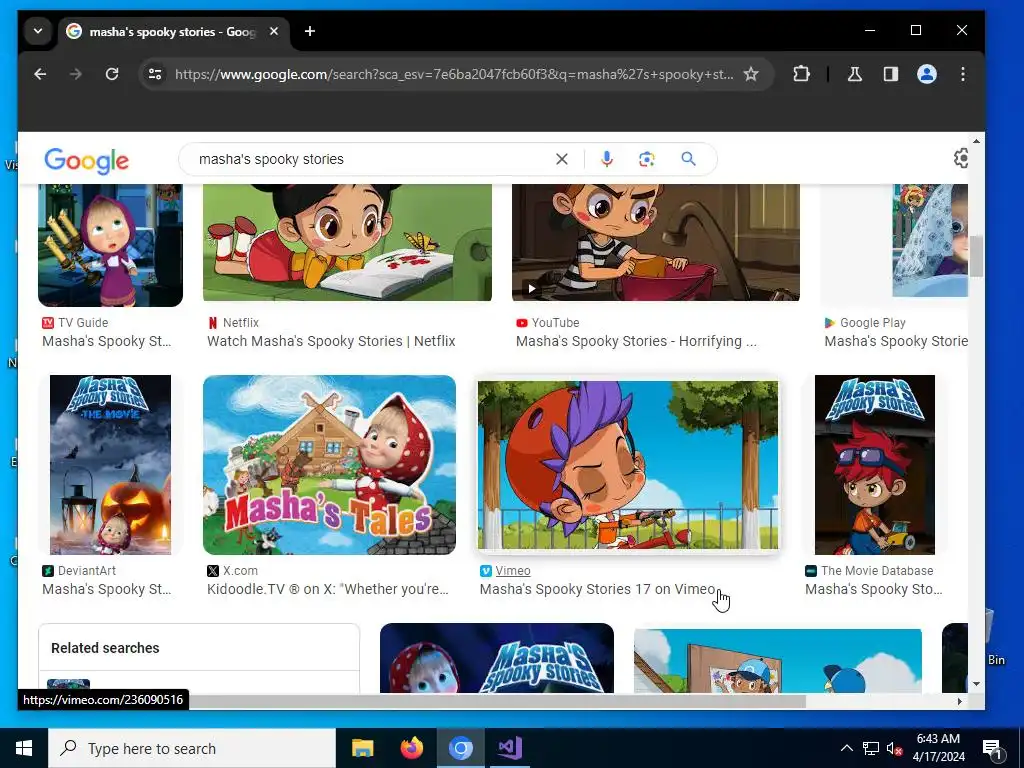The image size is (1024, 768).
Task: Click the forward navigation arrow
Action: pyautogui.click(x=76, y=74)
